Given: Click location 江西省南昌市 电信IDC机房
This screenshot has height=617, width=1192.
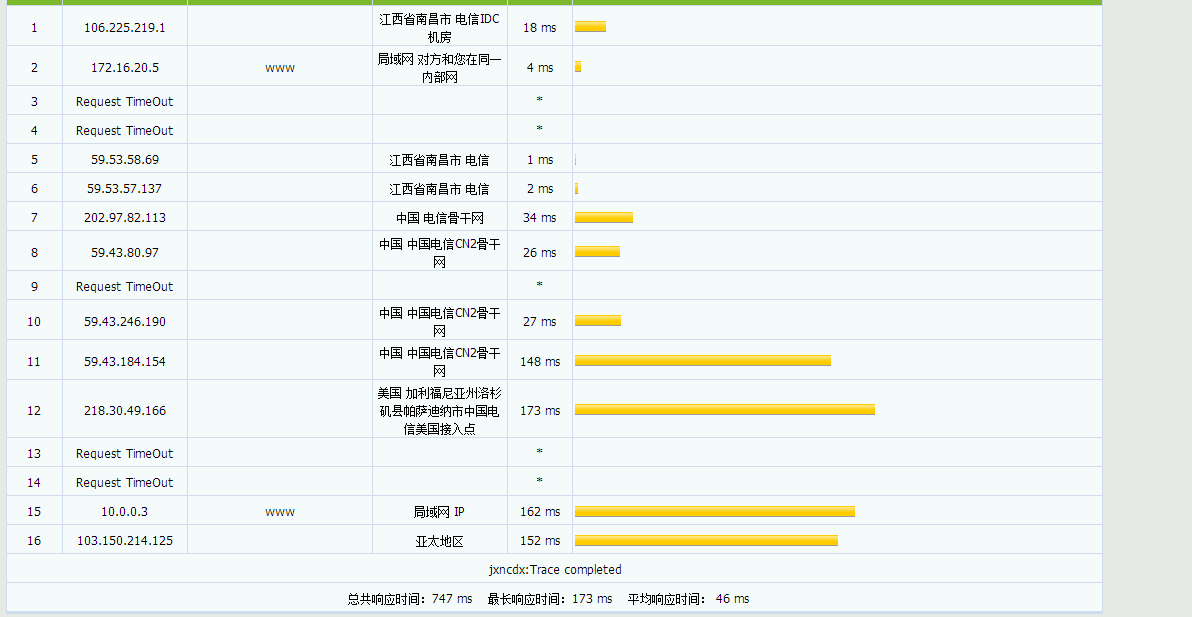Looking at the screenshot, I should tap(439, 27).
